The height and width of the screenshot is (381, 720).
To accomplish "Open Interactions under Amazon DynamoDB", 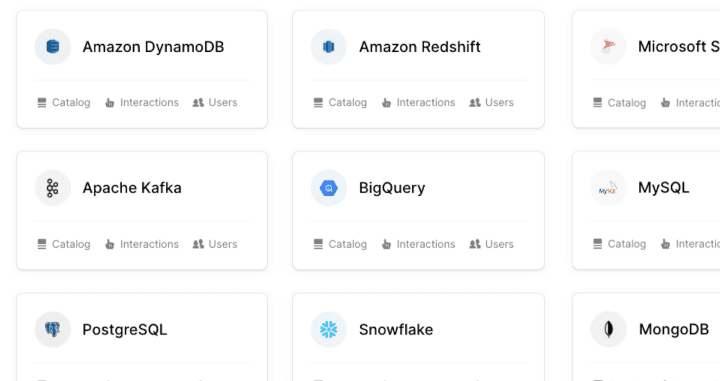I will (142, 102).
